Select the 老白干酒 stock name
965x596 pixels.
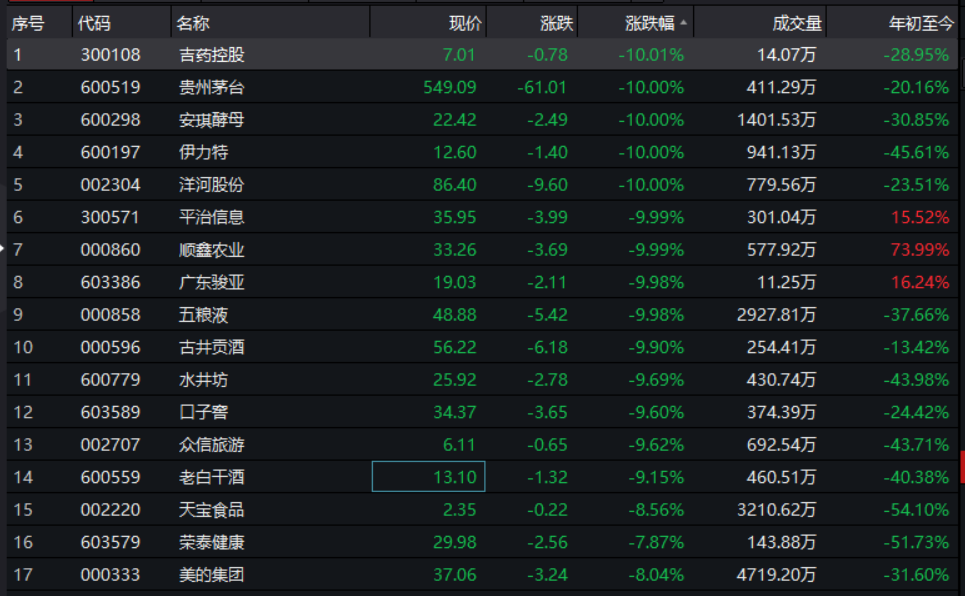(x=212, y=477)
